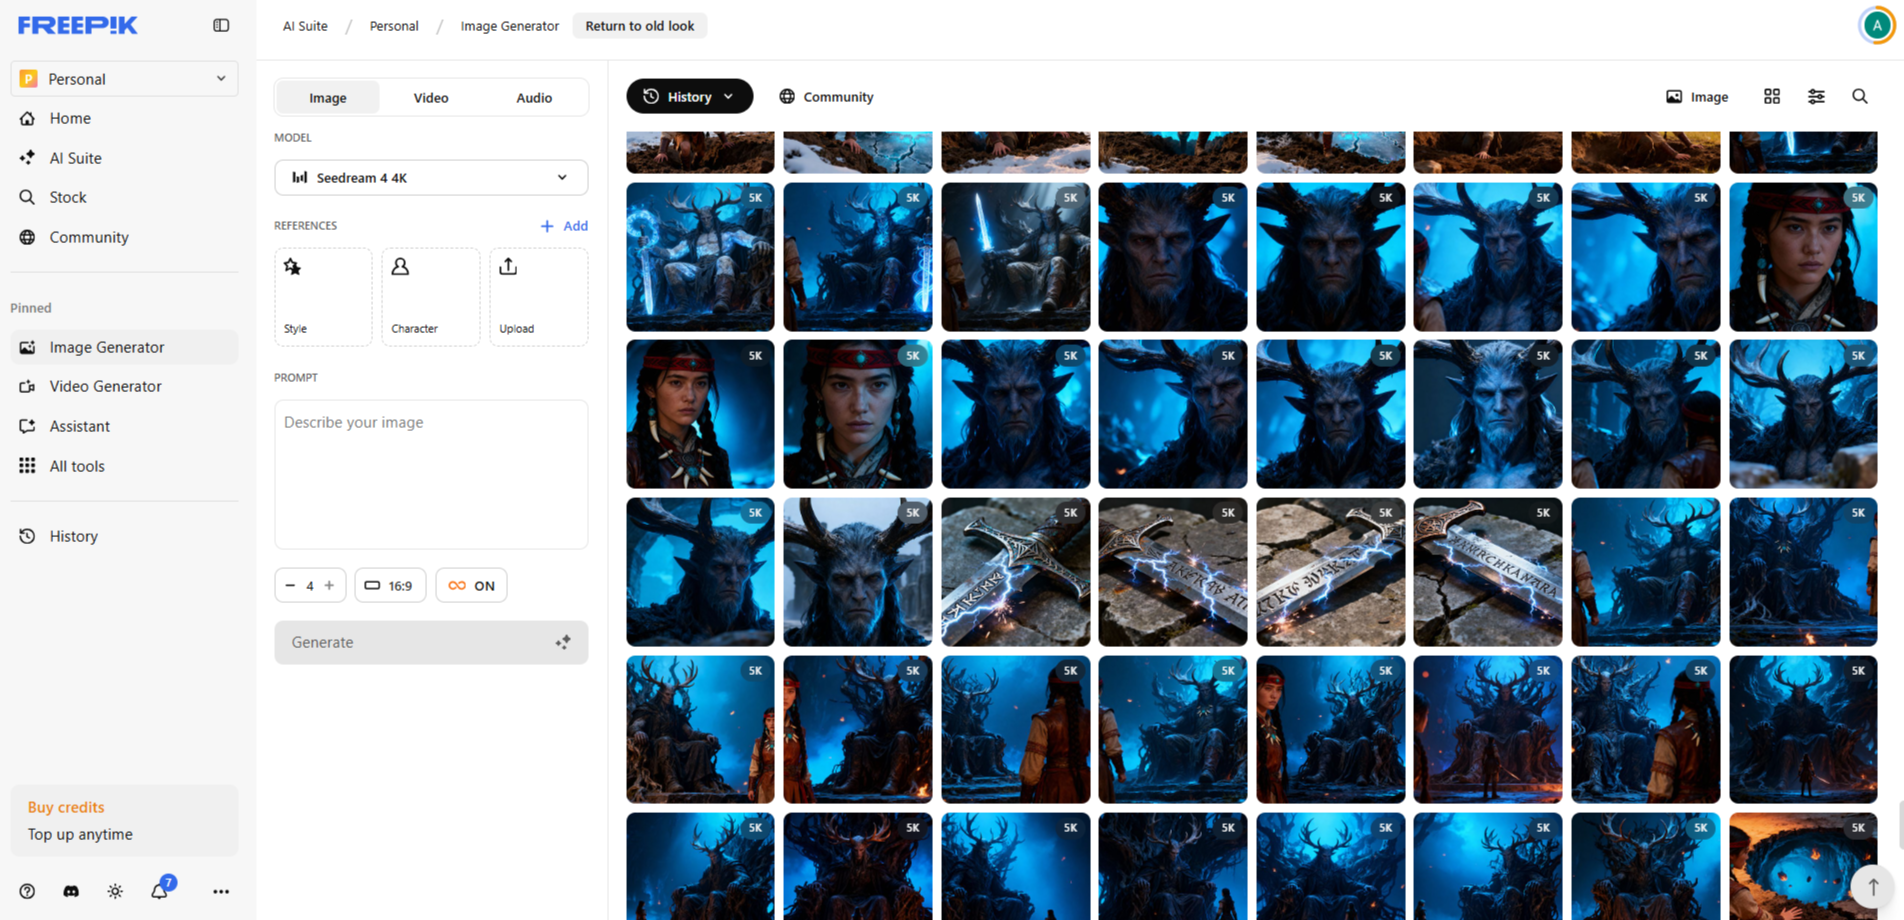The image size is (1904, 920).
Task: Open the Image type filter in gallery toolbar
Action: (1697, 96)
